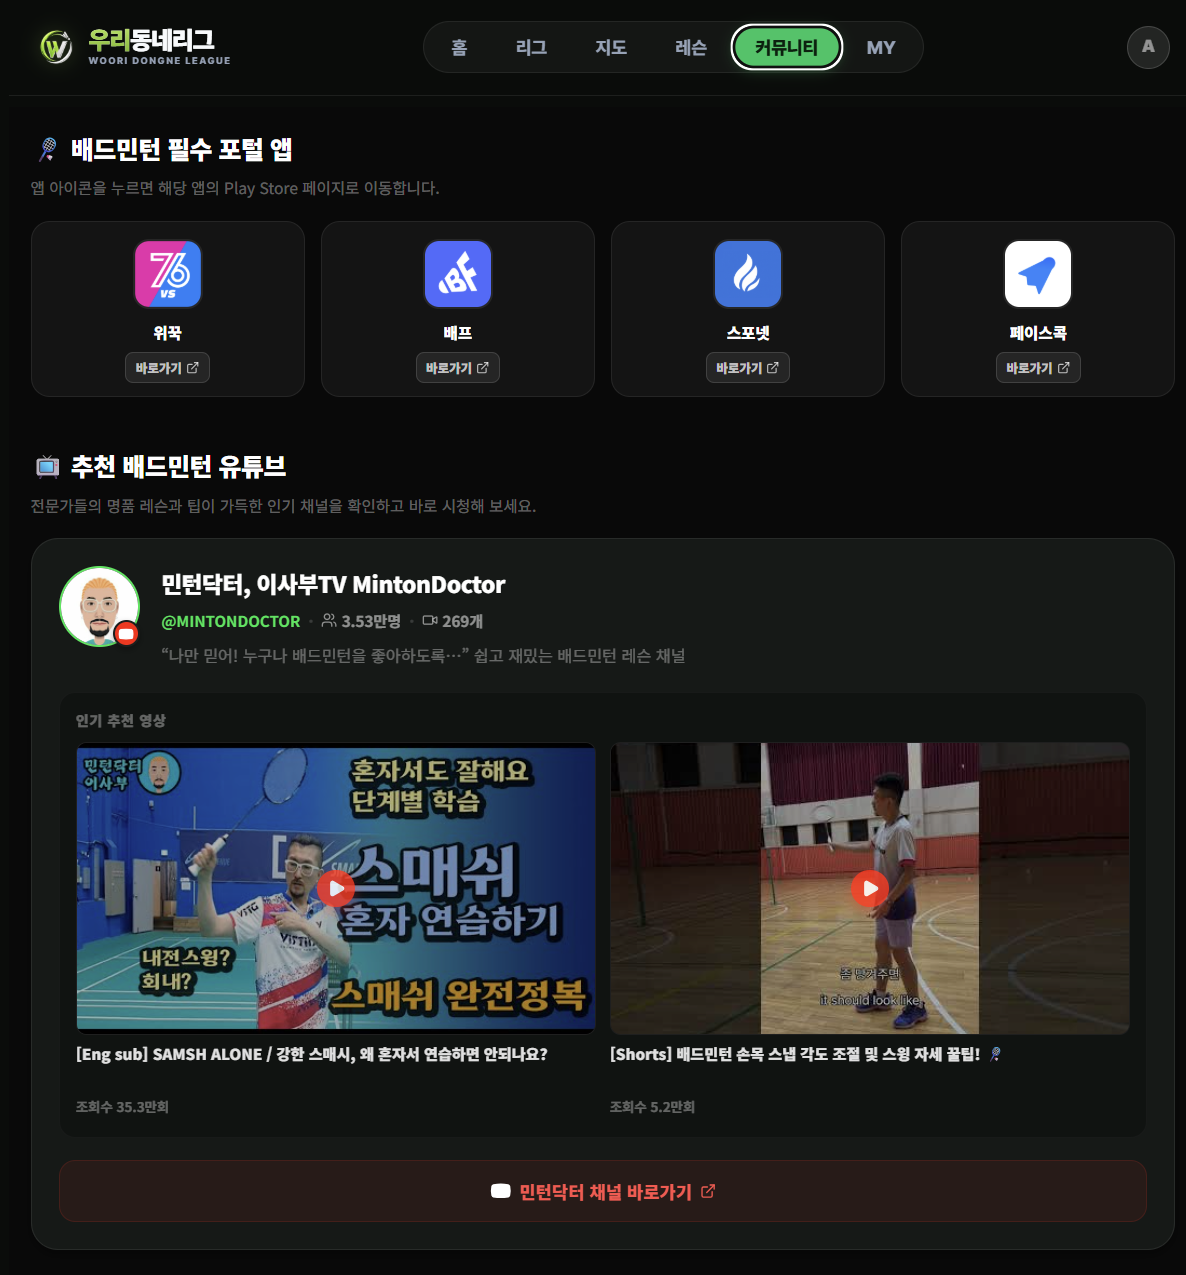1186x1275 pixels.
Task: Click the [Eng sub] SAMSH ALONE title
Action: point(312,1054)
